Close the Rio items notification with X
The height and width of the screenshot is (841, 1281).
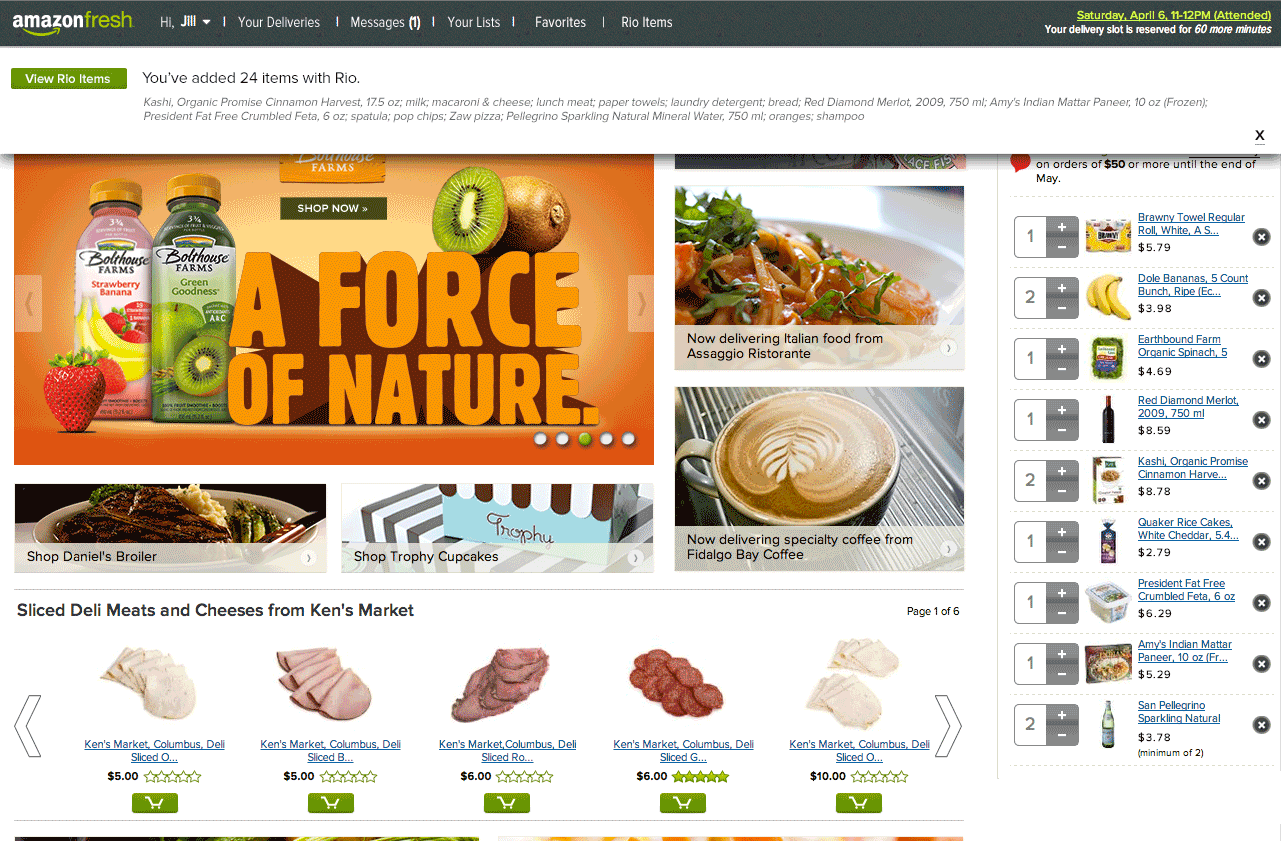coord(1260,136)
